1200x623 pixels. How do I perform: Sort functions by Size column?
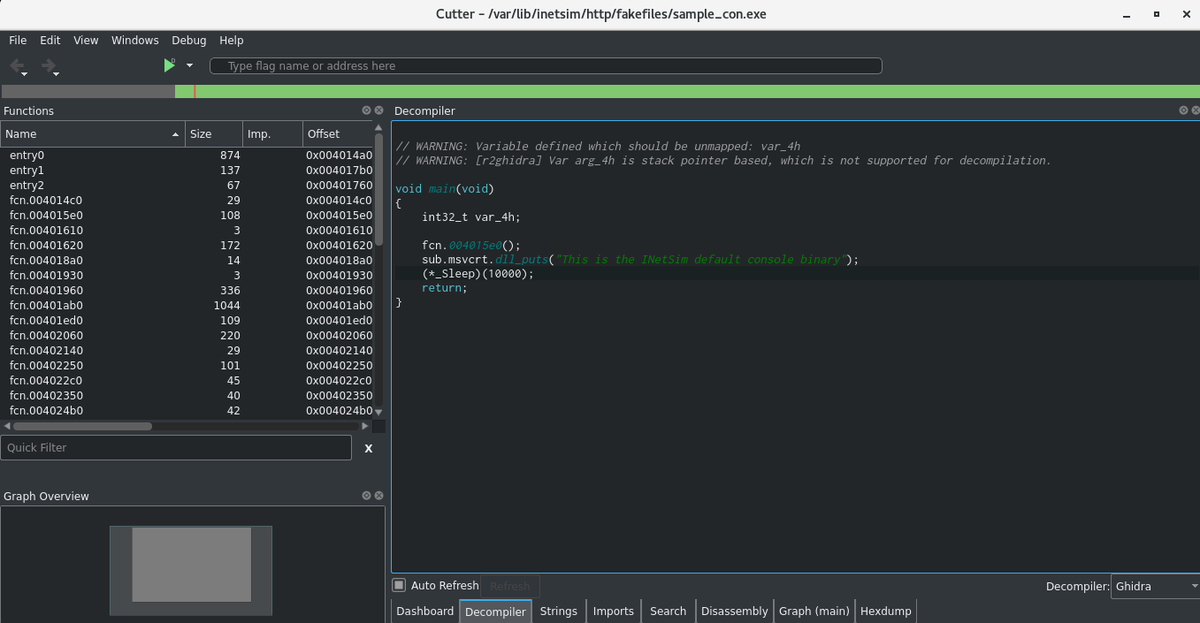coord(214,134)
